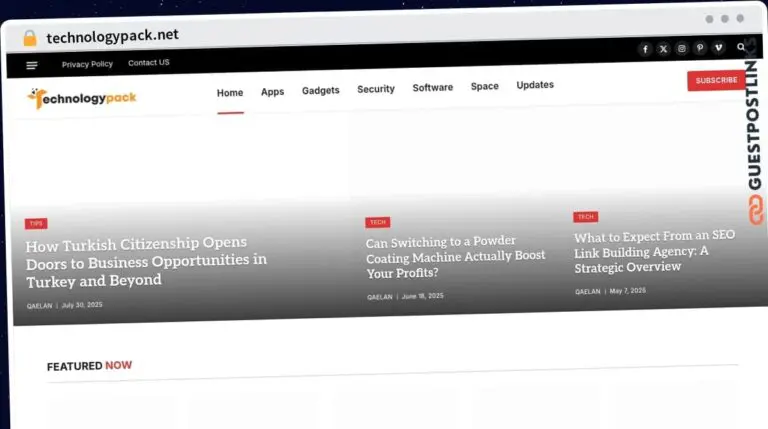The width and height of the screenshot is (768, 429).
Task: Click the Technologypack logo
Action: pyautogui.click(x=82, y=98)
